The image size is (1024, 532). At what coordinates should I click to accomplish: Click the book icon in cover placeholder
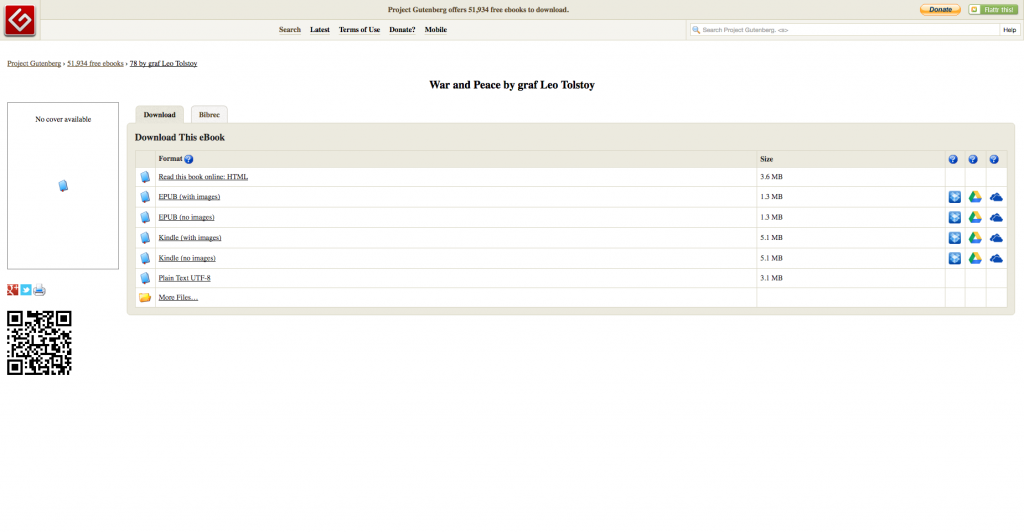click(x=63, y=186)
